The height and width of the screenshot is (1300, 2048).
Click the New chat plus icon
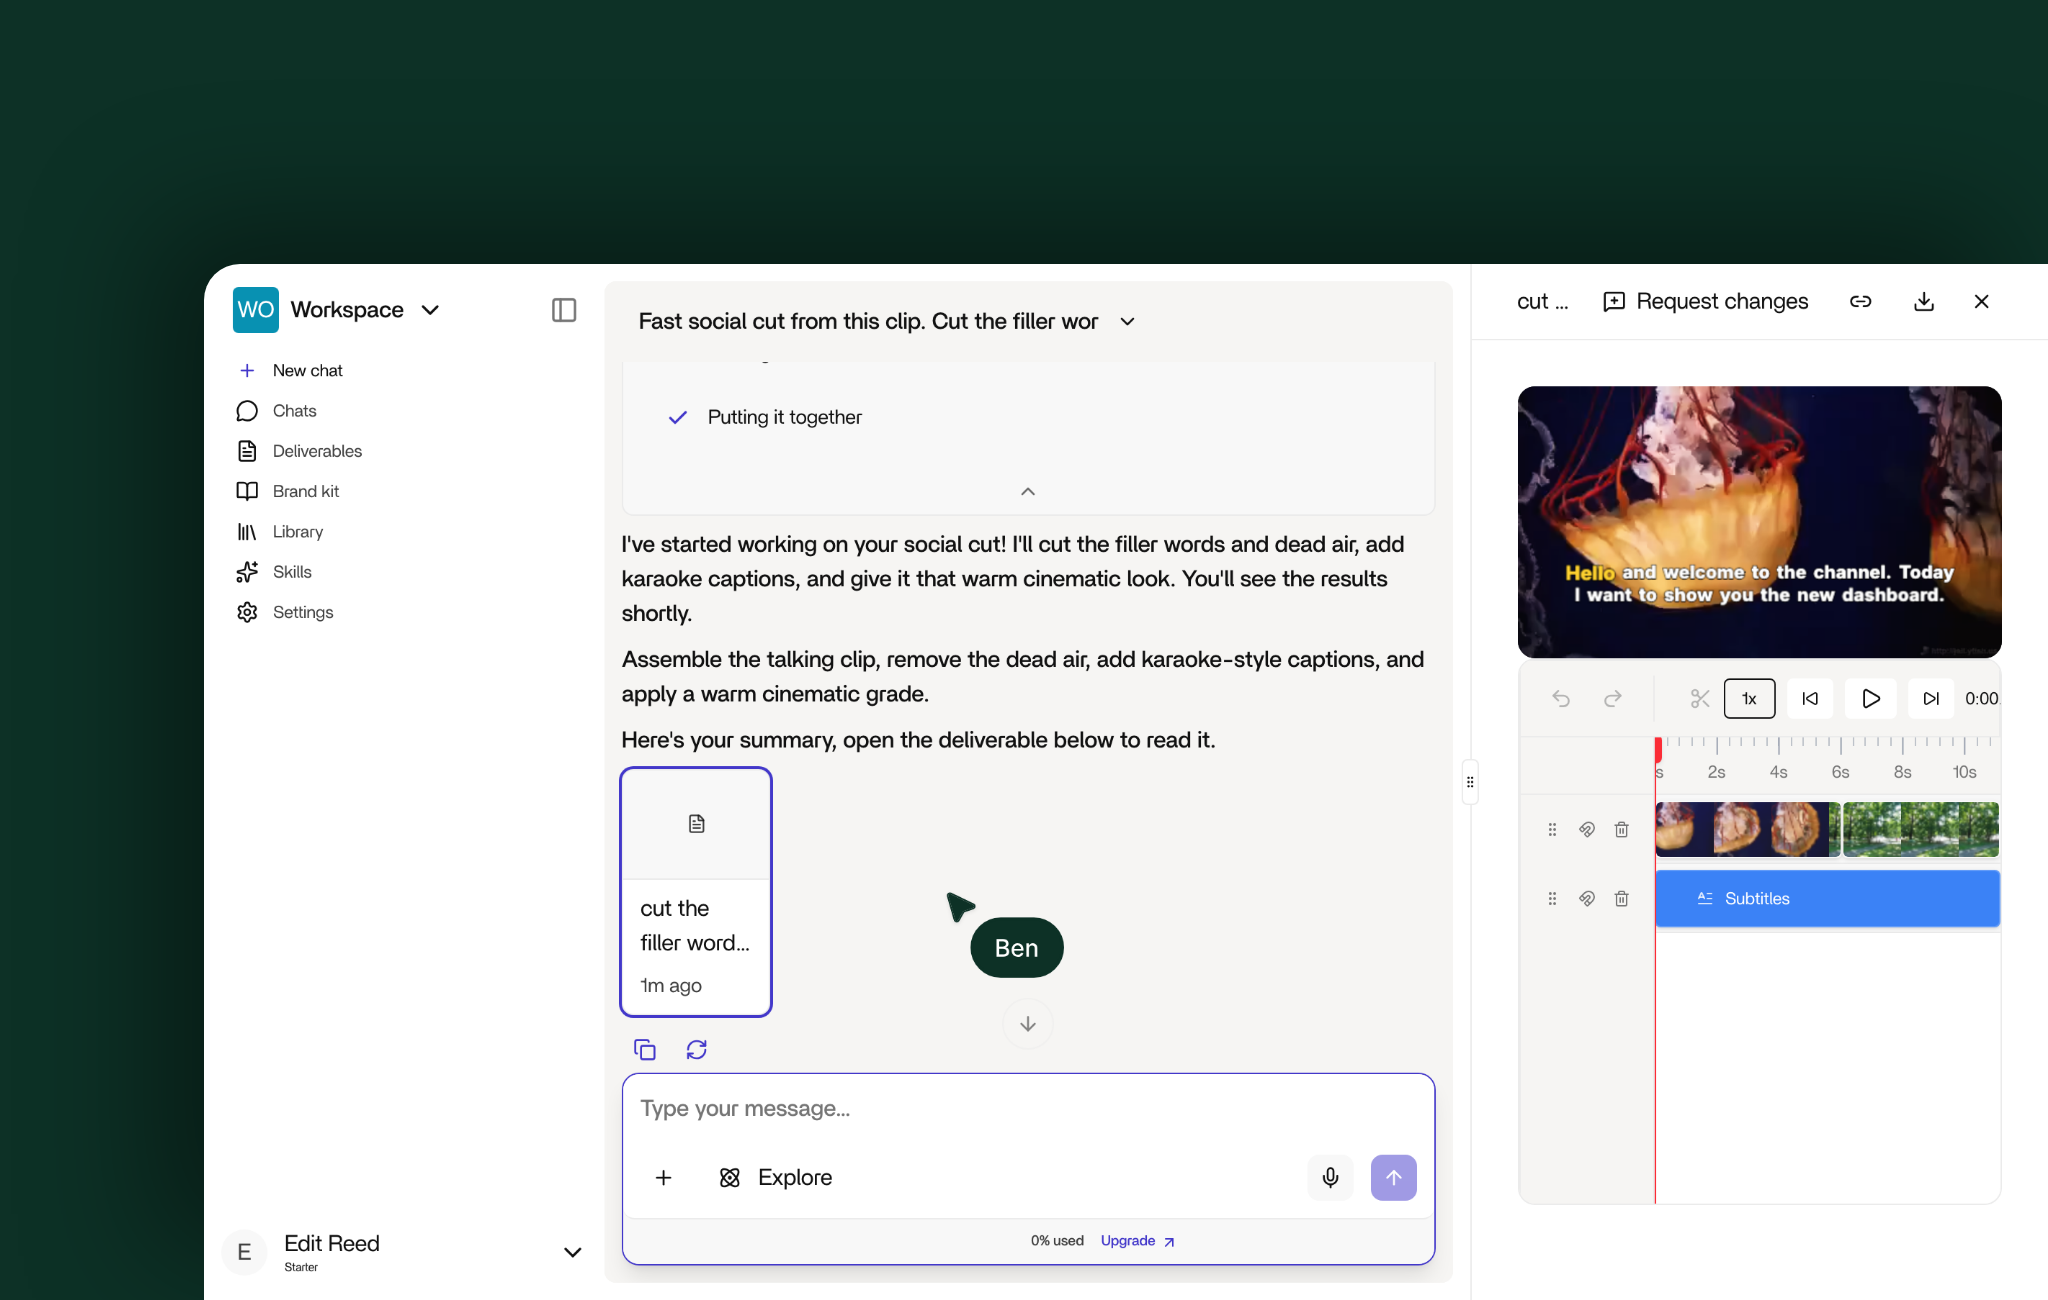coord(247,371)
